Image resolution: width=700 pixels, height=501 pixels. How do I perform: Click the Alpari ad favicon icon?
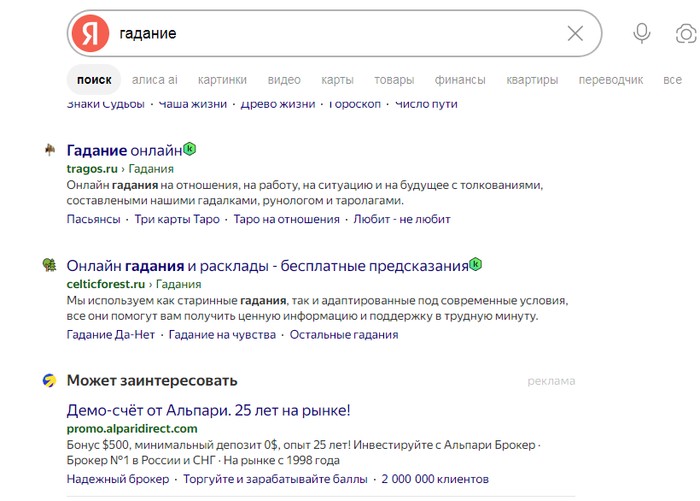(x=50, y=380)
